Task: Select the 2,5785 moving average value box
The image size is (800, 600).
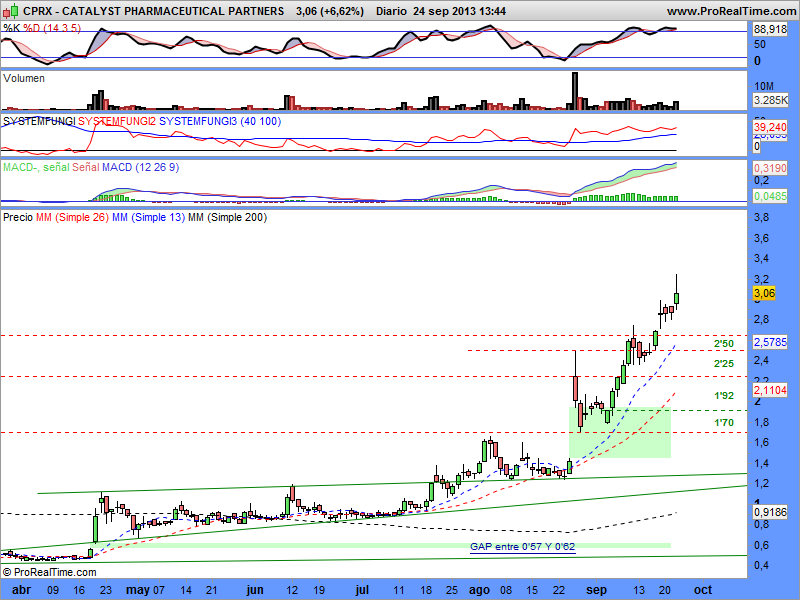Action: coord(770,342)
